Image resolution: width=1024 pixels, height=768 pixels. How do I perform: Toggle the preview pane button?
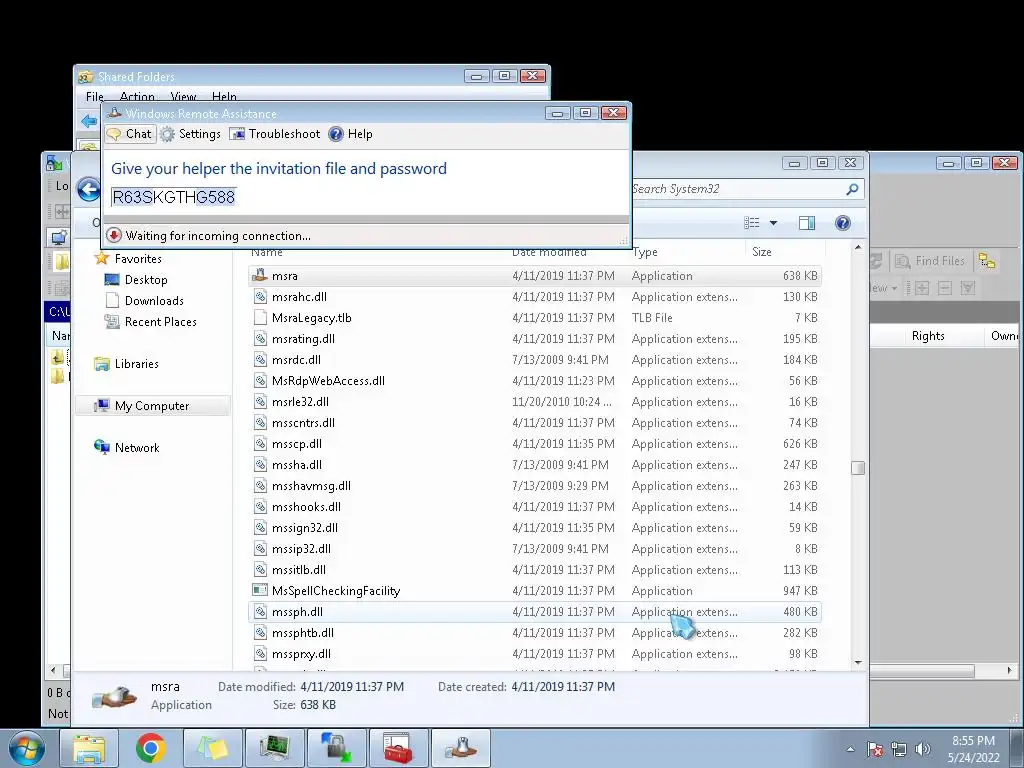807,223
